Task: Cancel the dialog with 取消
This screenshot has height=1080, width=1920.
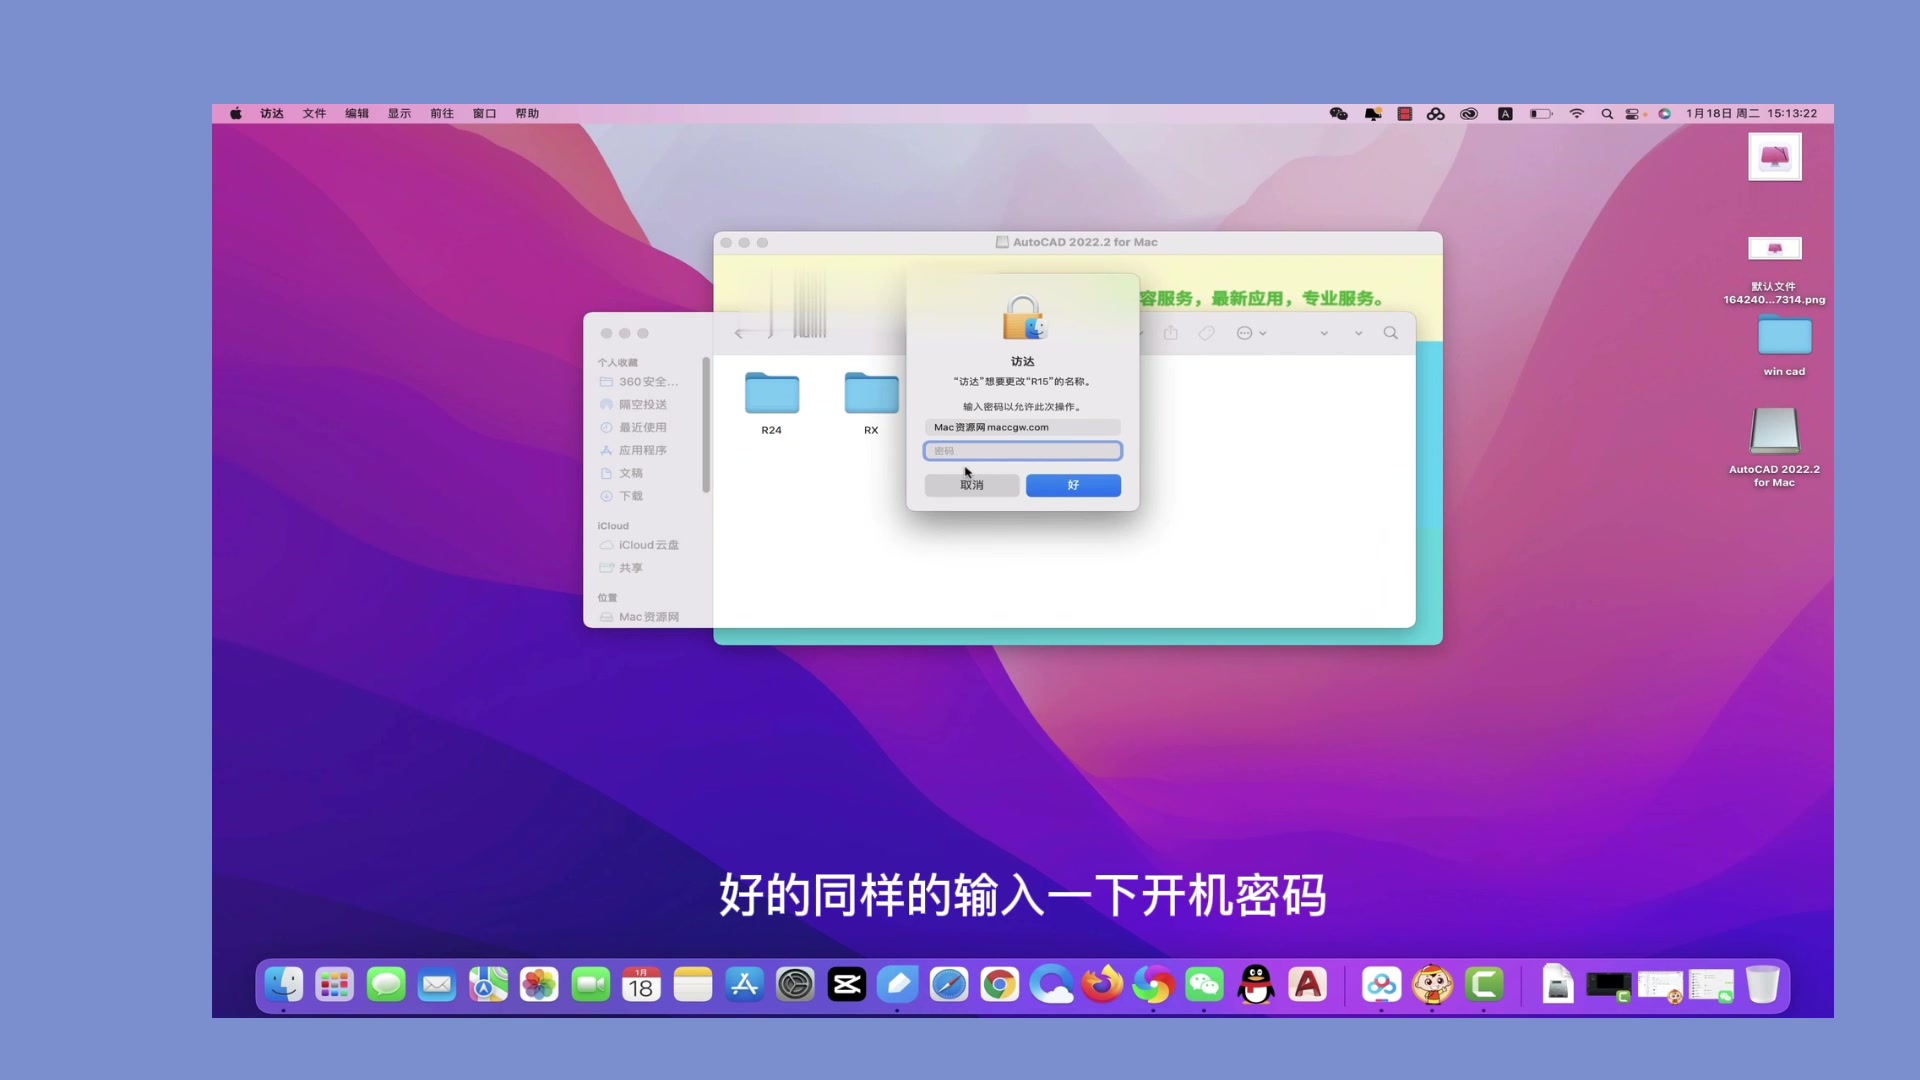Action: 971,485
